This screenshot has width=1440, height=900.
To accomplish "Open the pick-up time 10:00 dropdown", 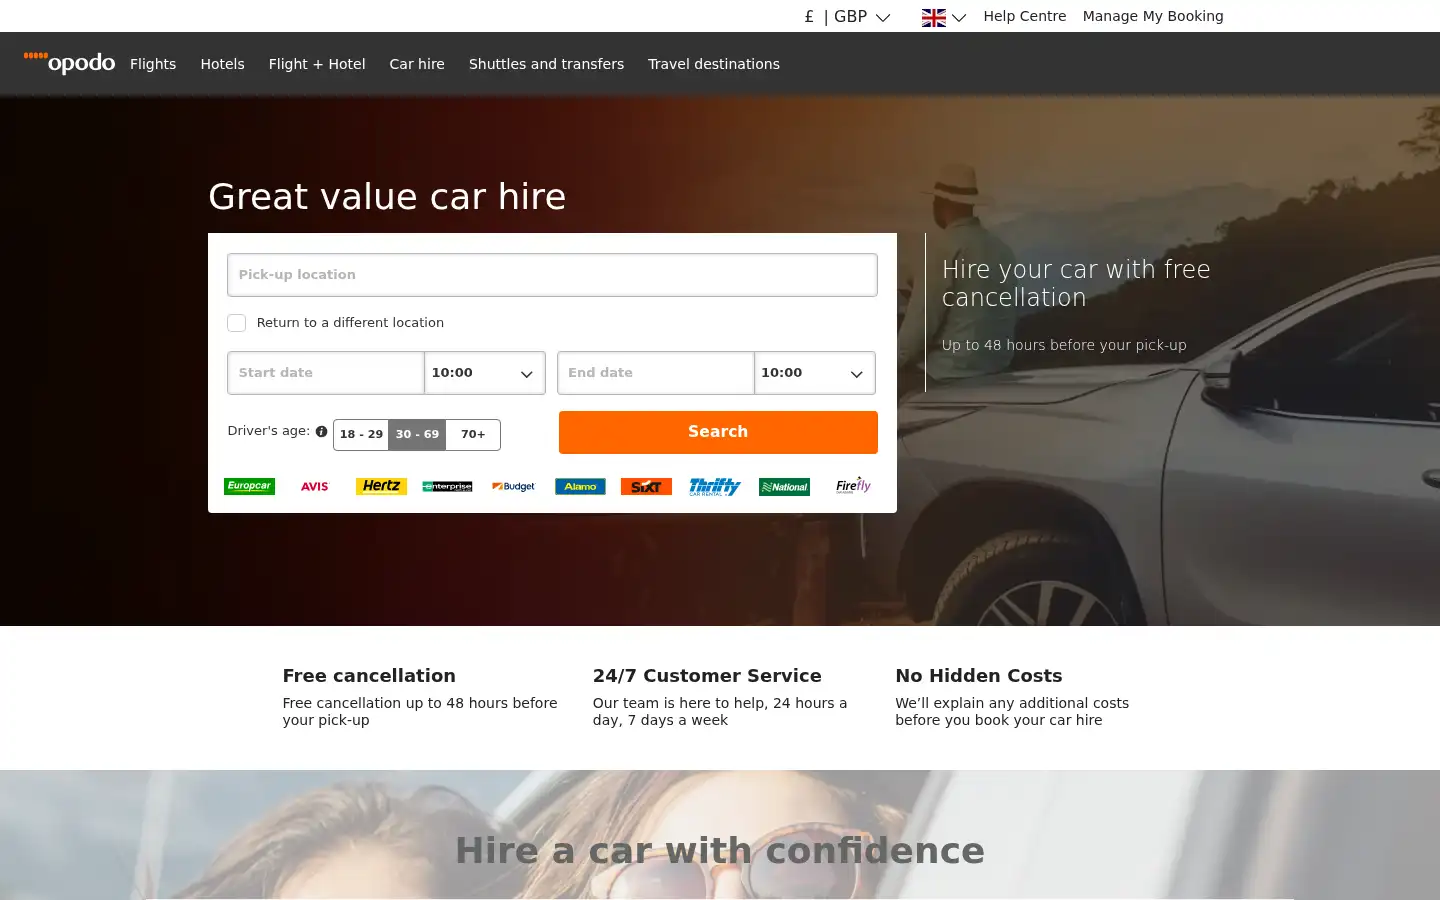I will (485, 373).
